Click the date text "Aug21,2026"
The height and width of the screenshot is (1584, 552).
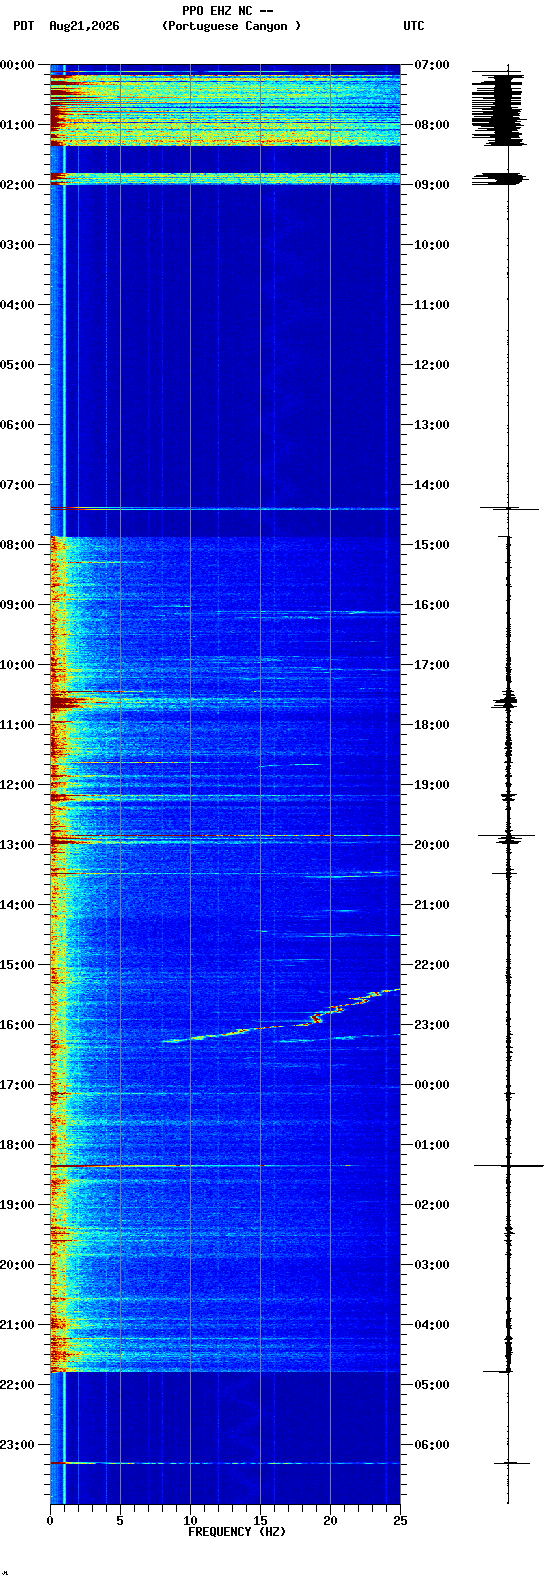click(84, 26)
